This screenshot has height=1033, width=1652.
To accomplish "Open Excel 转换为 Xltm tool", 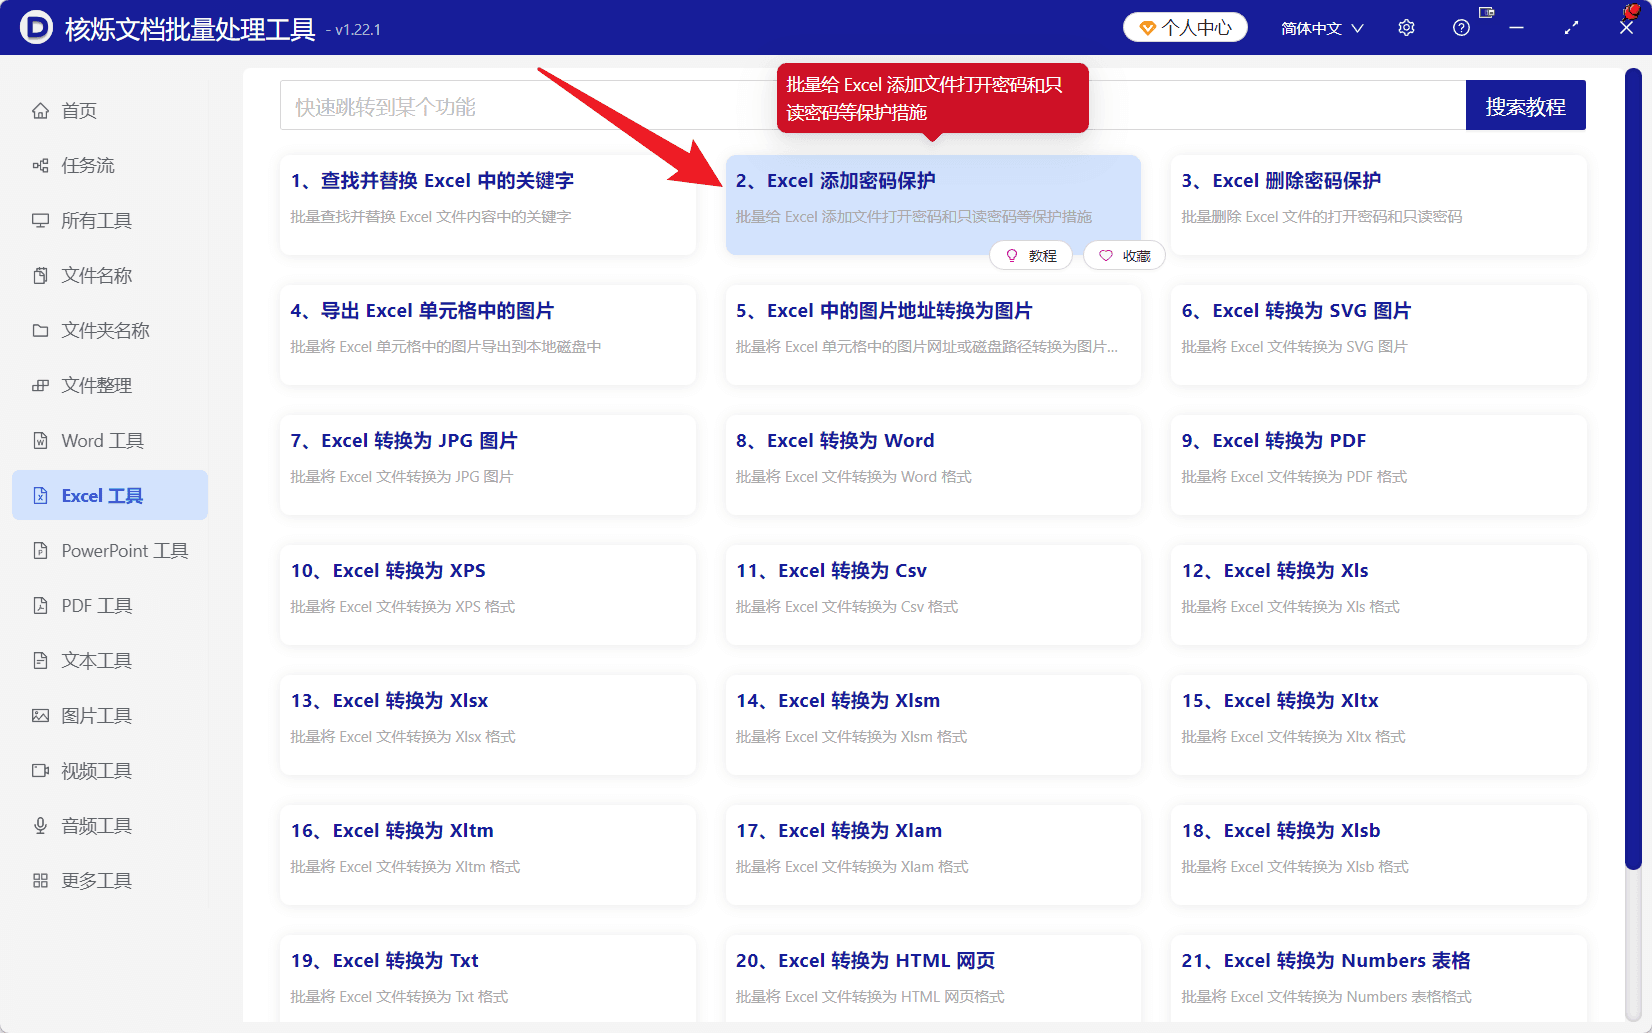I will tap(488, 855).
